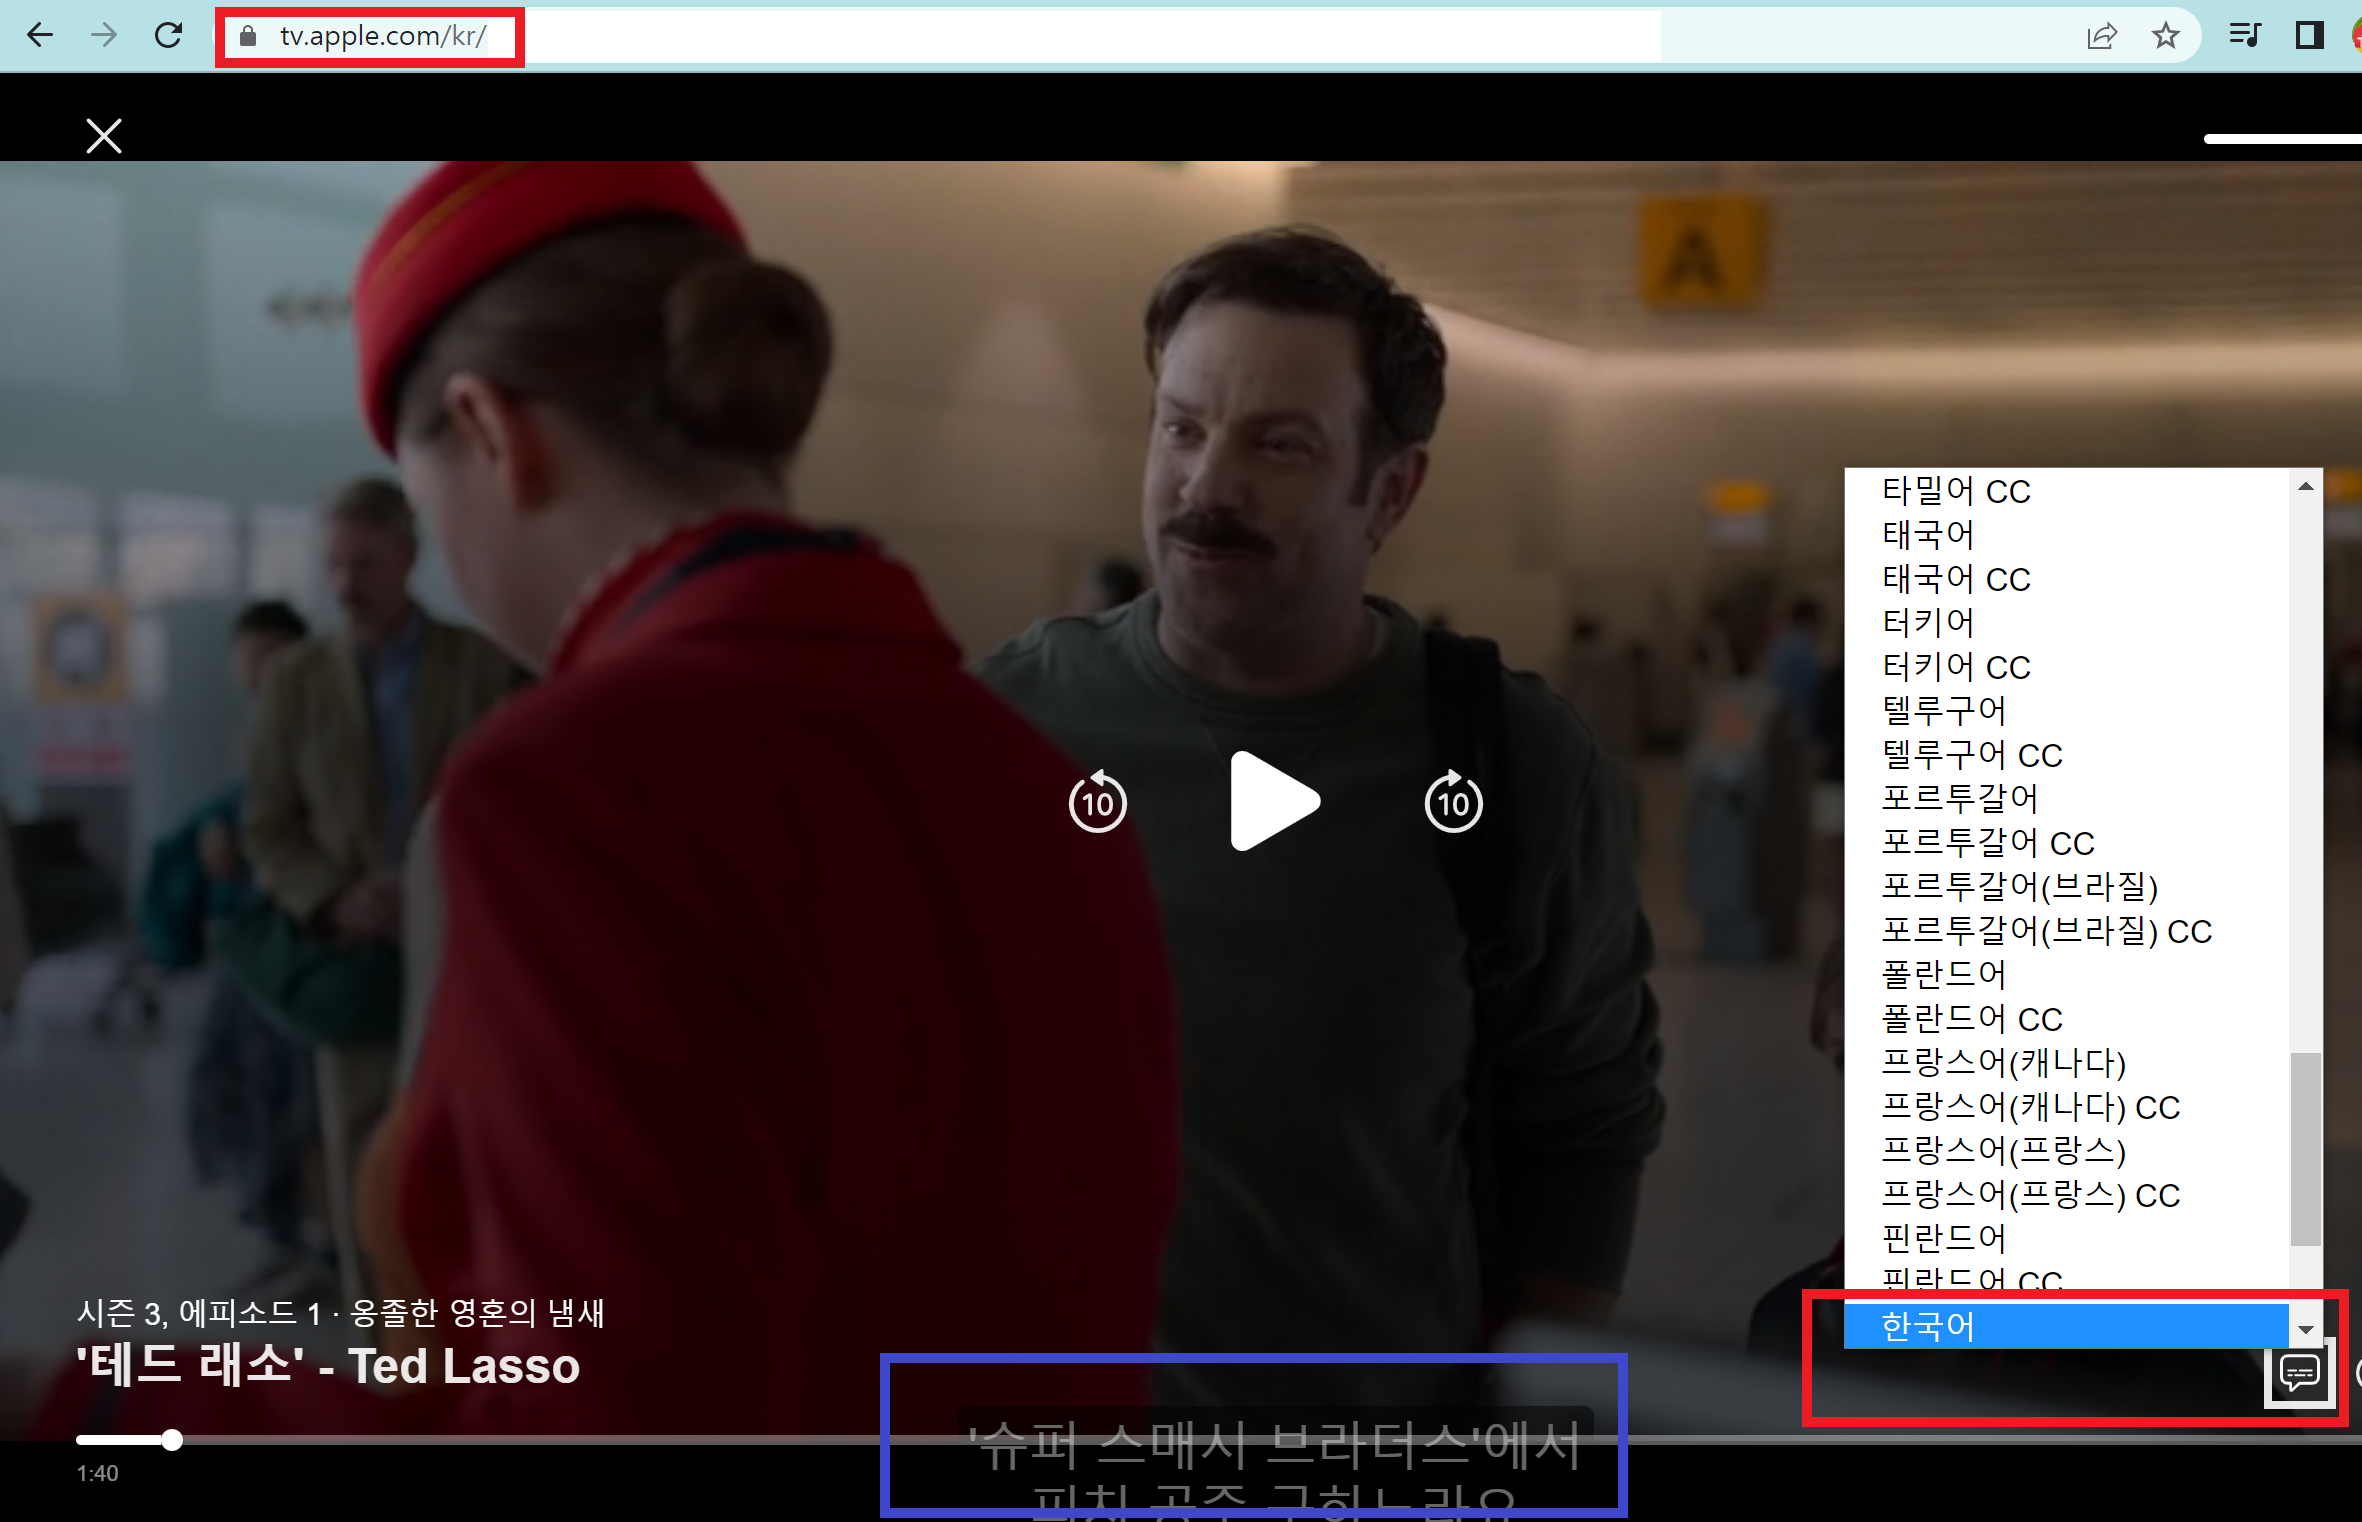
Task: Select 터키어 subtitle option
Action: click(x=2066, y=623)
